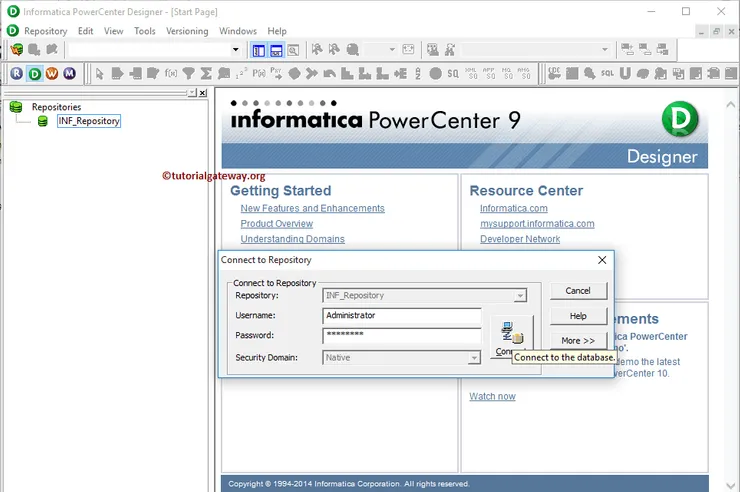
Task: Visit the Informatica.com link
Action: pos(513,208)
